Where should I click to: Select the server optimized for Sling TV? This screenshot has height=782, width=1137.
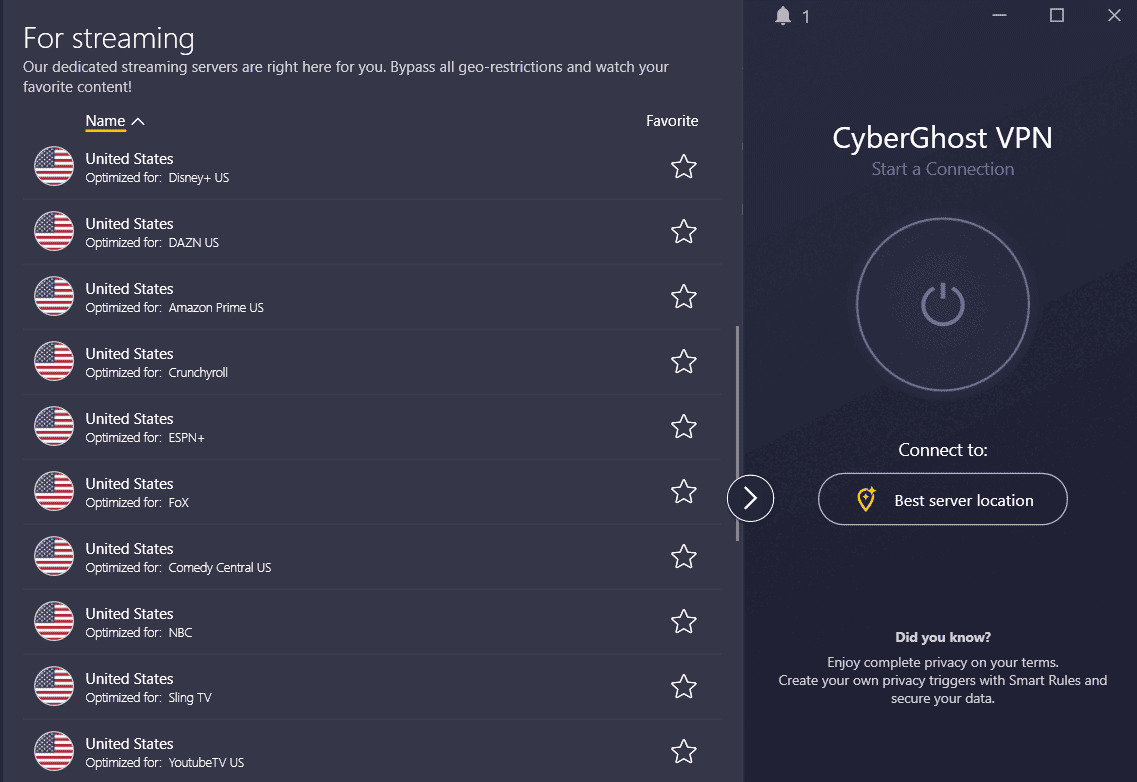pos(372,686)
